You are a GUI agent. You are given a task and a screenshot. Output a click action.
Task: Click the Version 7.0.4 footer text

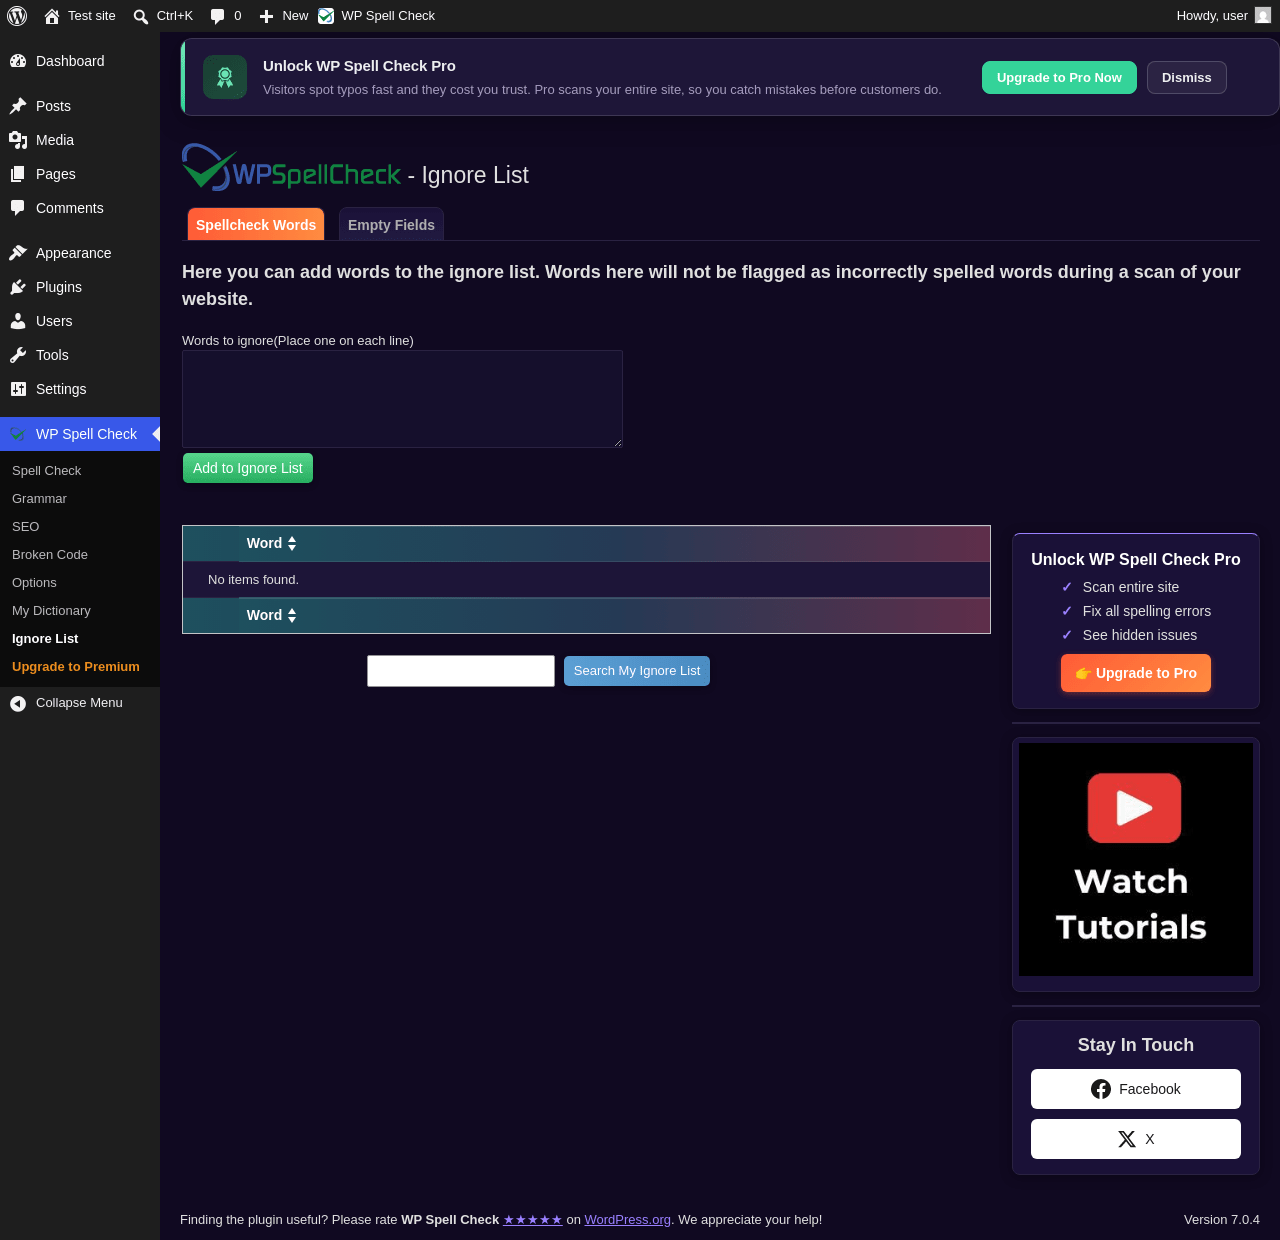coord(1222,1220)
